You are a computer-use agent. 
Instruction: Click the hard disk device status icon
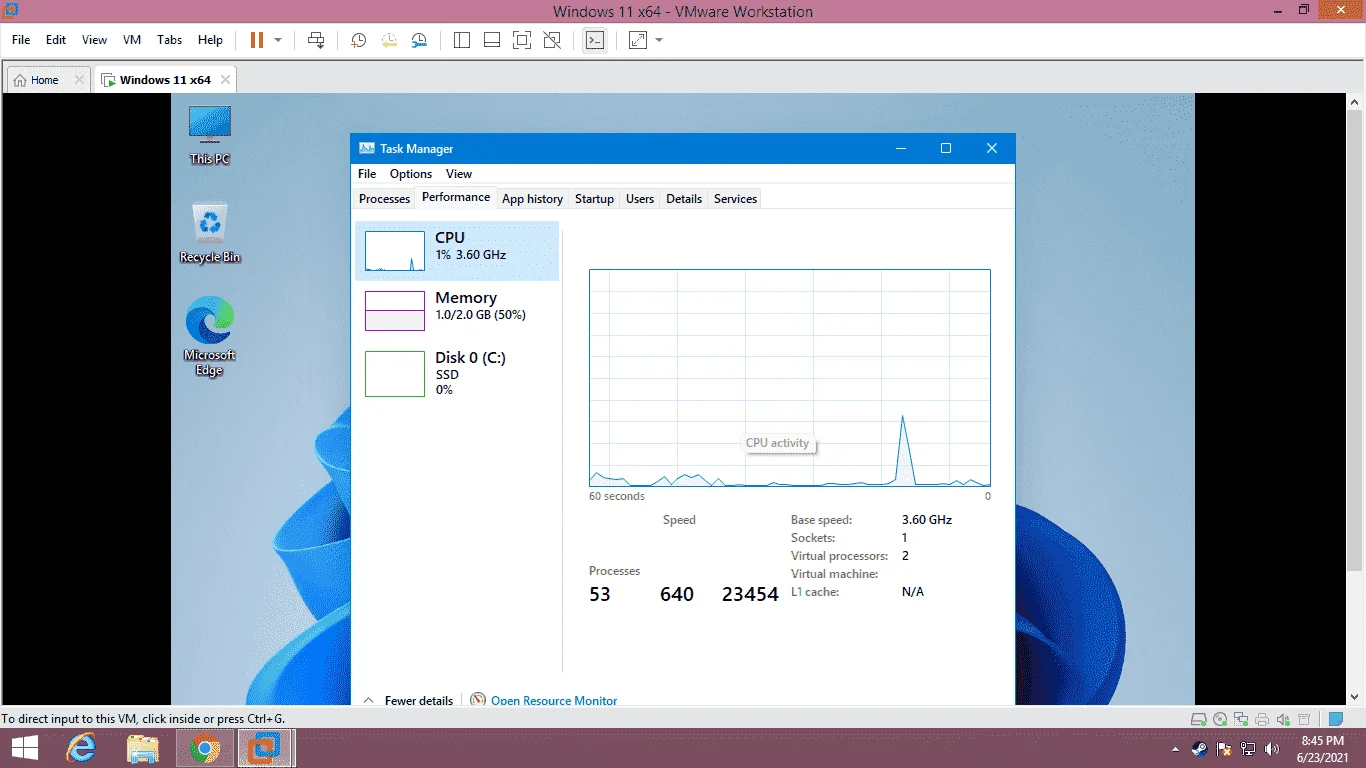click(x=1198, y=719)
